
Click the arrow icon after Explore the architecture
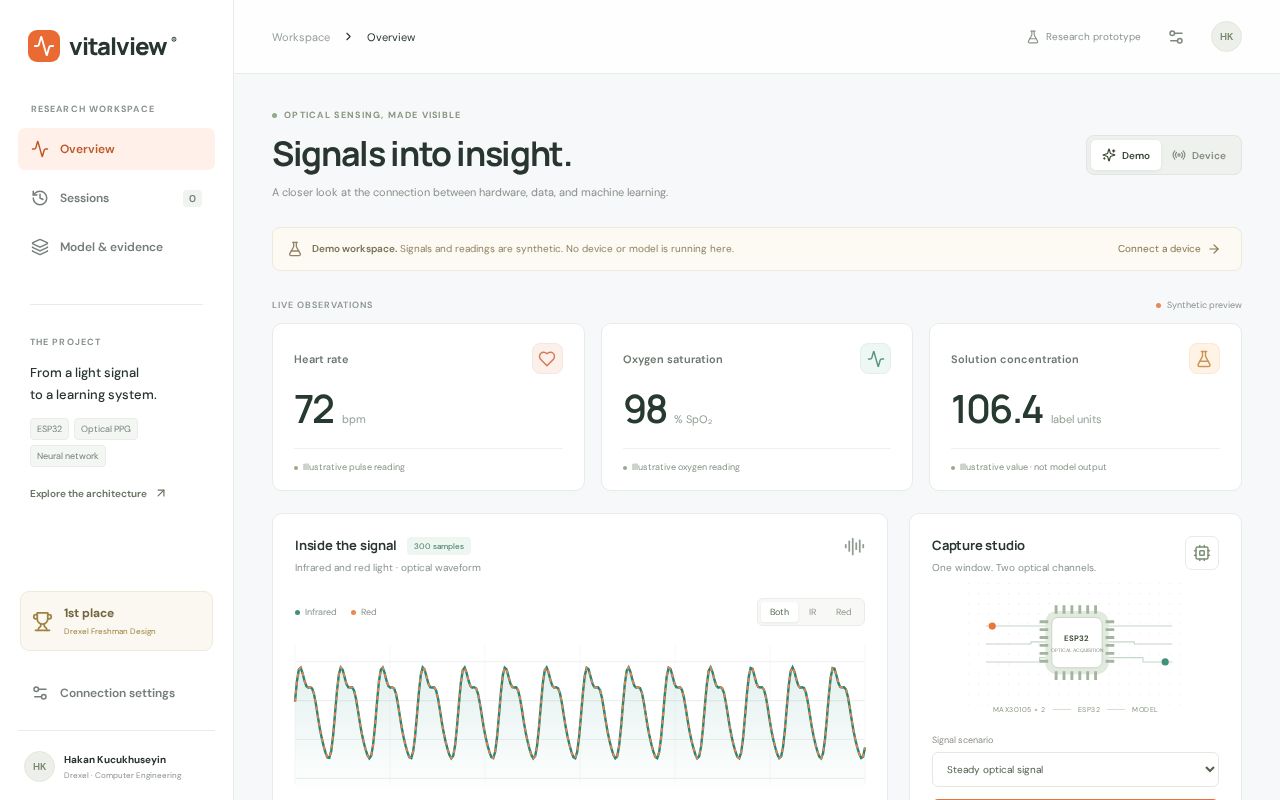(x=161, y=493)
